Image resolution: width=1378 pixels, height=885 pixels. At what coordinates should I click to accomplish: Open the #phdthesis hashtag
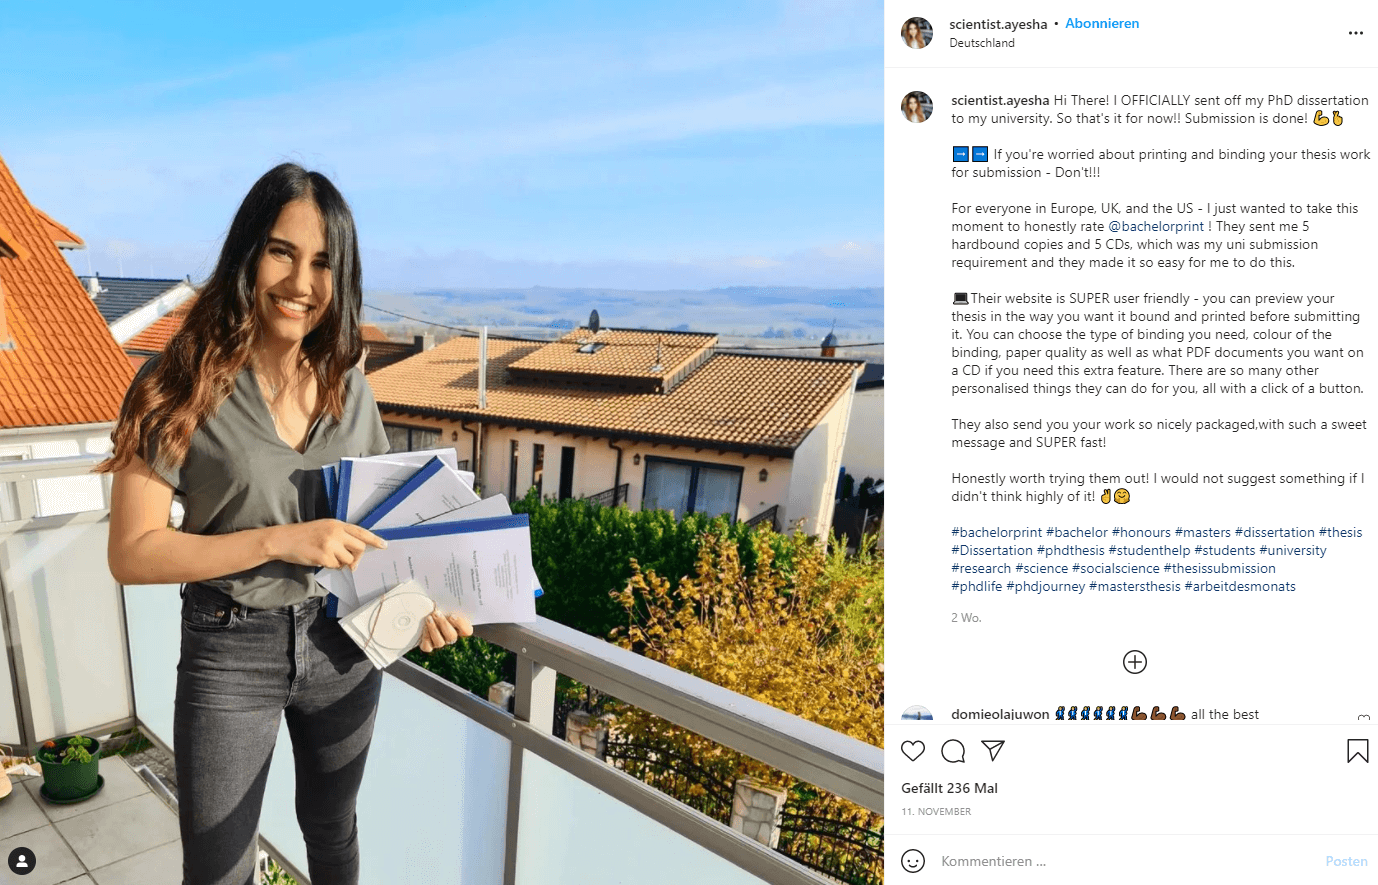(x=1071, y=551)
